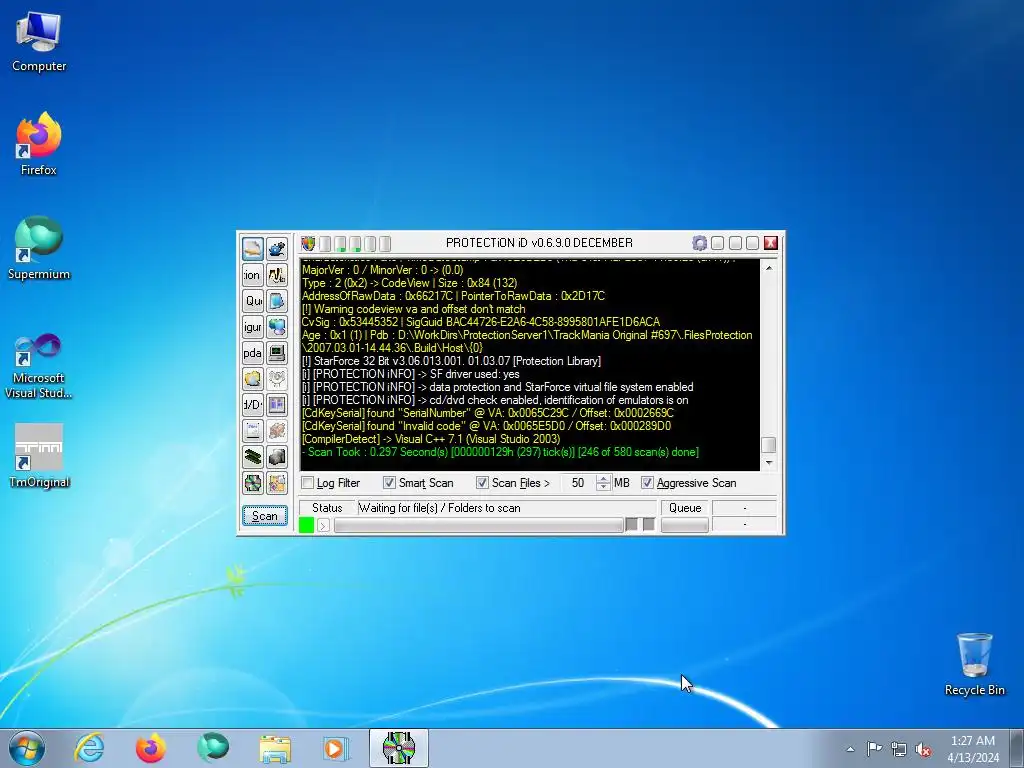Viewport: 1024px width, 768px height.
Task: Uncheck the Smart Scan checkbox
Action: coord(389,483)
